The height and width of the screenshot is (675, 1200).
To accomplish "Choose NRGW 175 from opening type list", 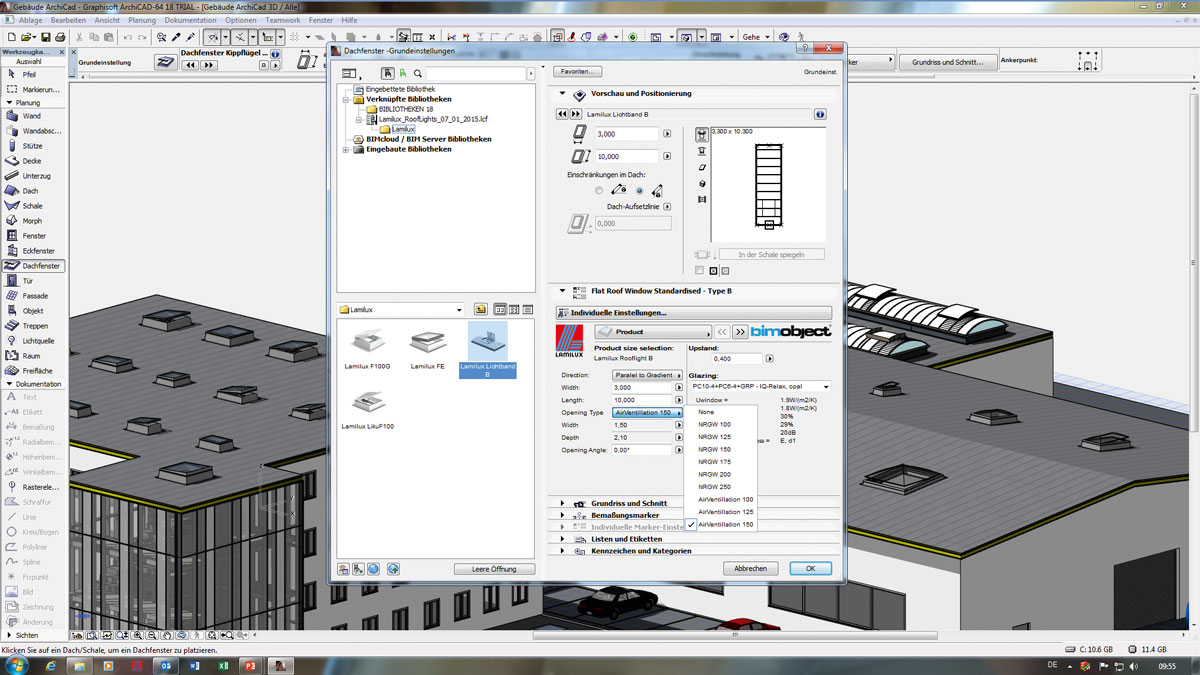I will coord(714,462).
